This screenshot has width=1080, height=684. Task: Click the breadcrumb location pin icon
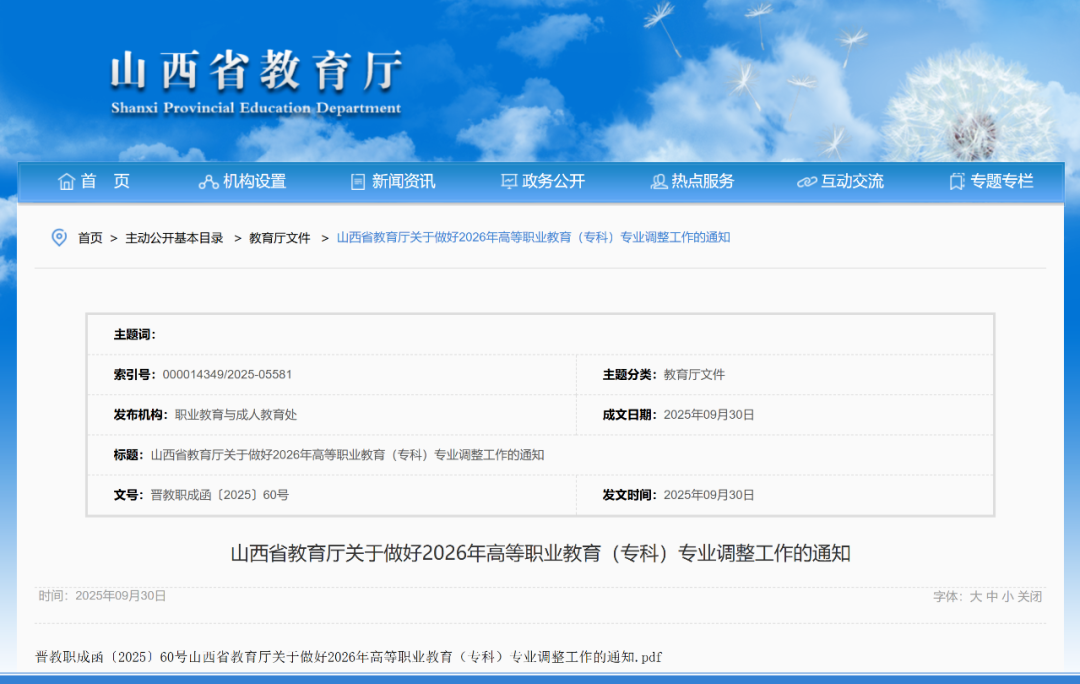[x=59, y=237]
